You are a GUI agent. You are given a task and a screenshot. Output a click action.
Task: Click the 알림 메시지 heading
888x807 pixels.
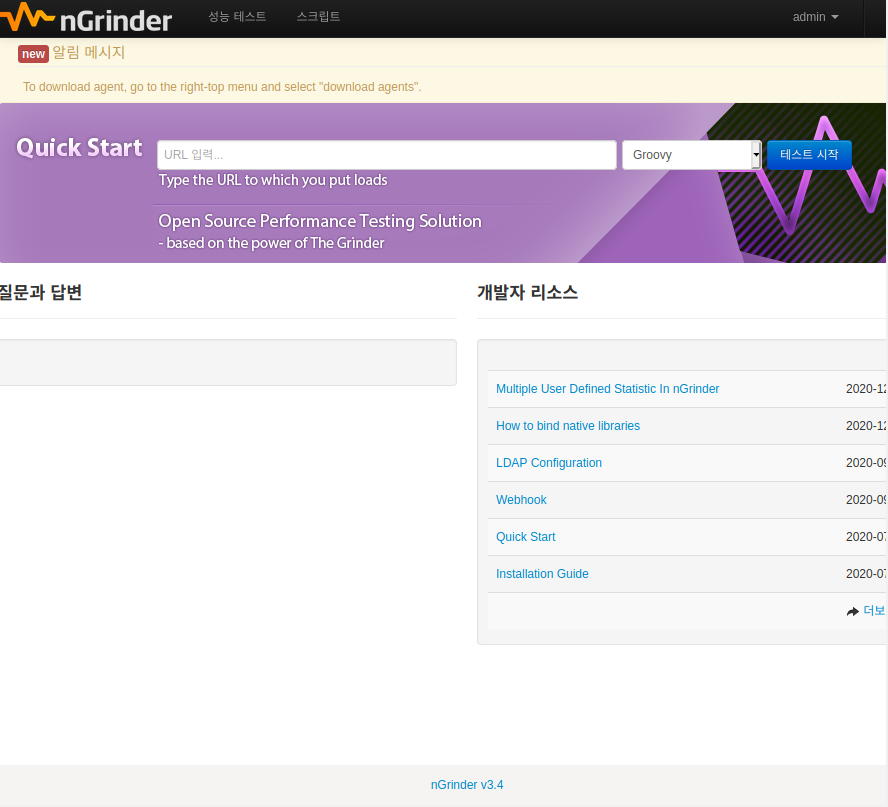coord(88,53)
